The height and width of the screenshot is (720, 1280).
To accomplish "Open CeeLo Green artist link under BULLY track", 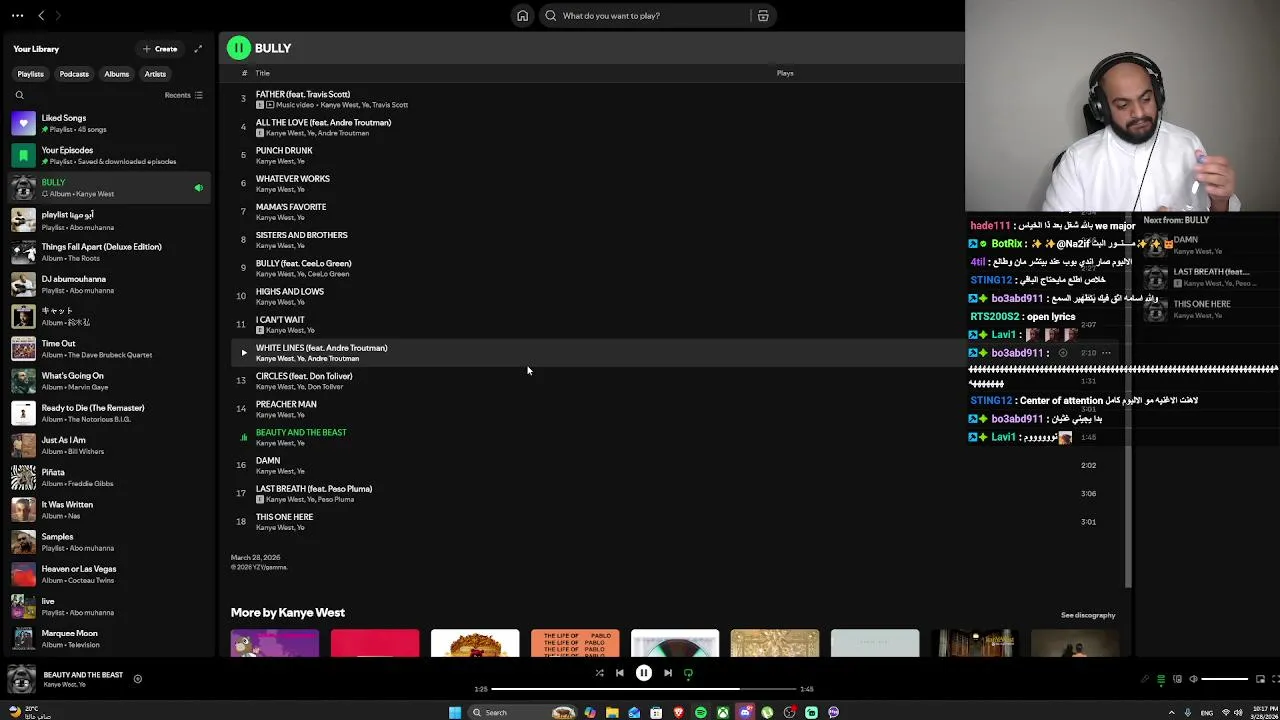I will (x=329, y=274).
